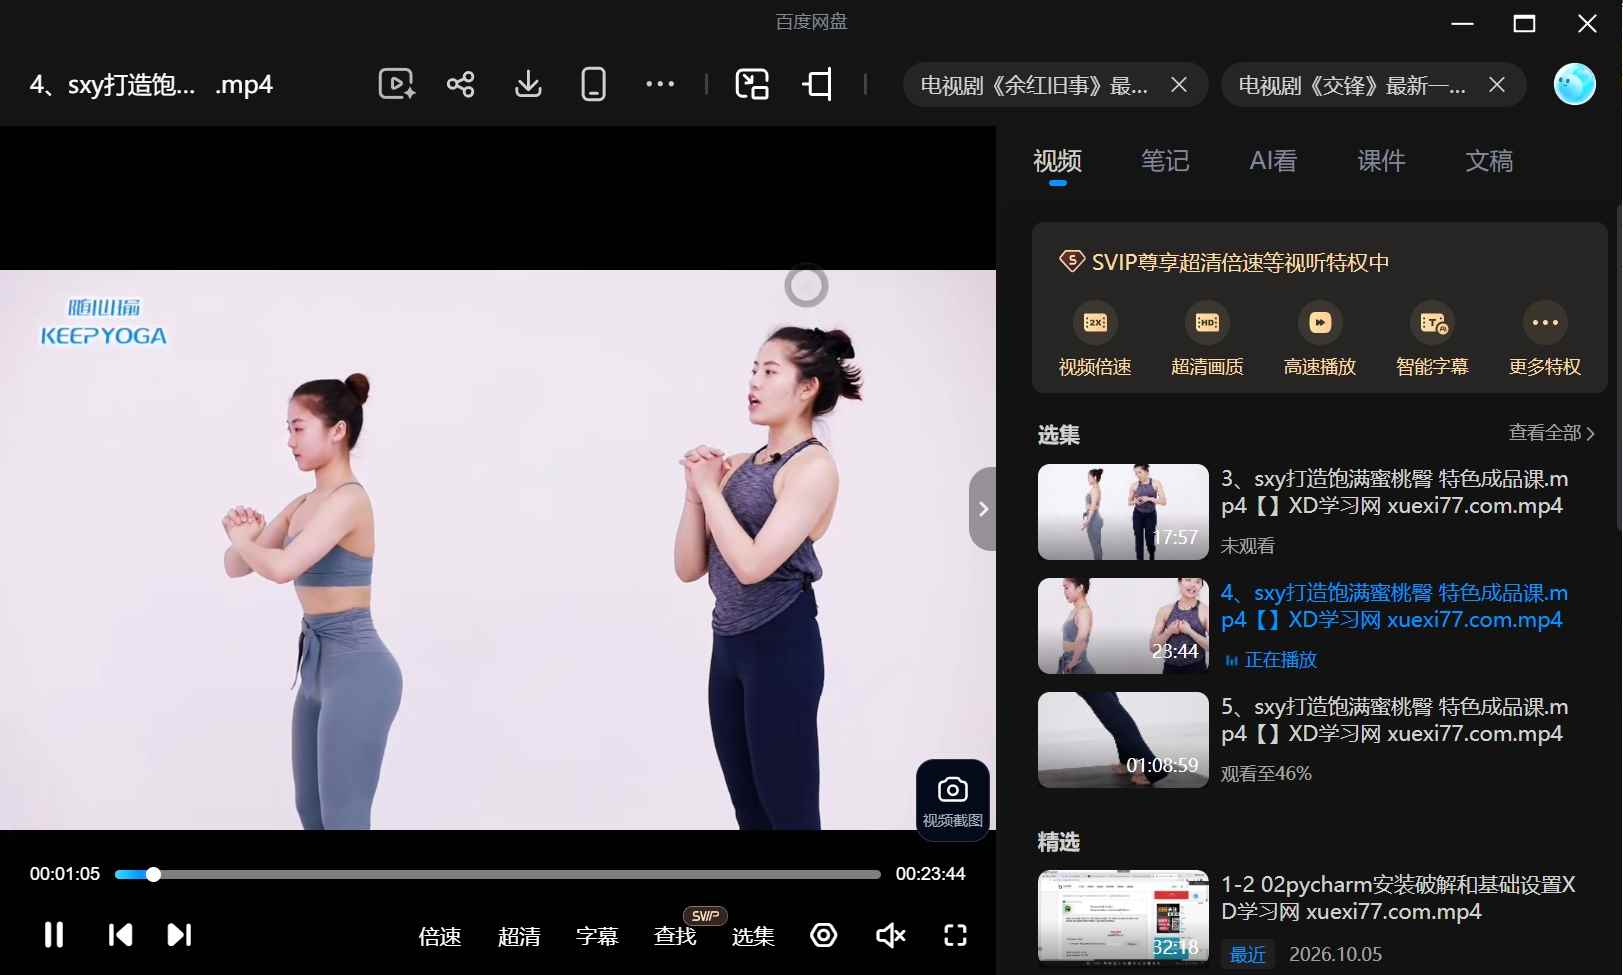Open the user avatar profile

pos(1574,85)
